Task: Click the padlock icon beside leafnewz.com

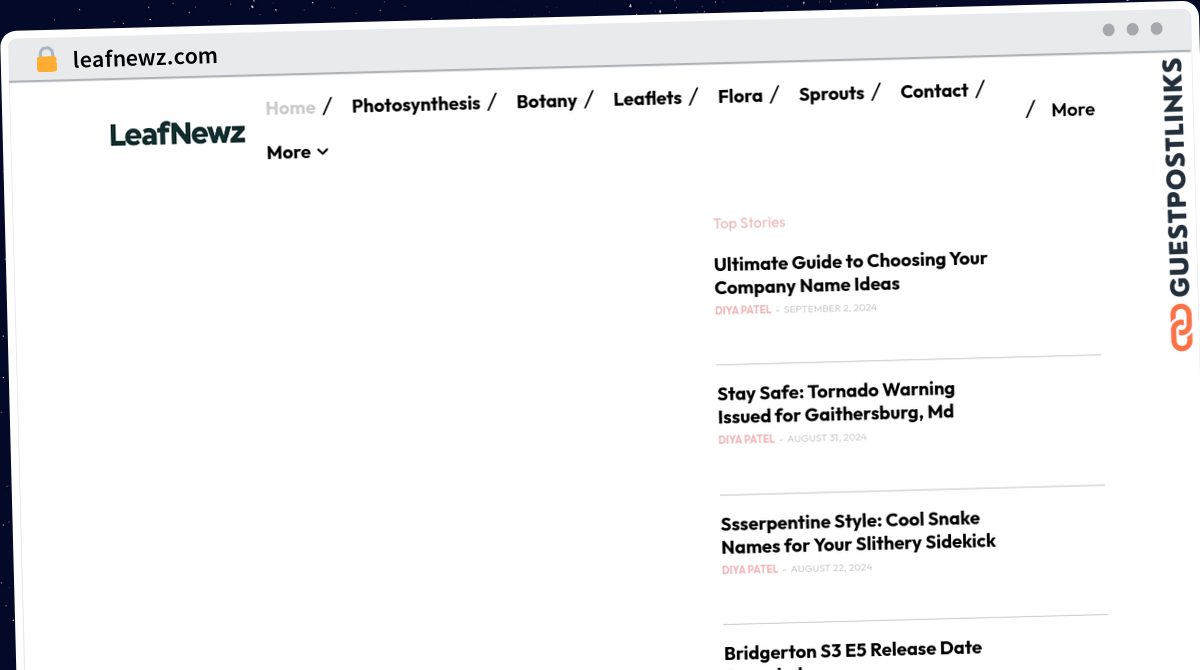Action: coord(47,59)
